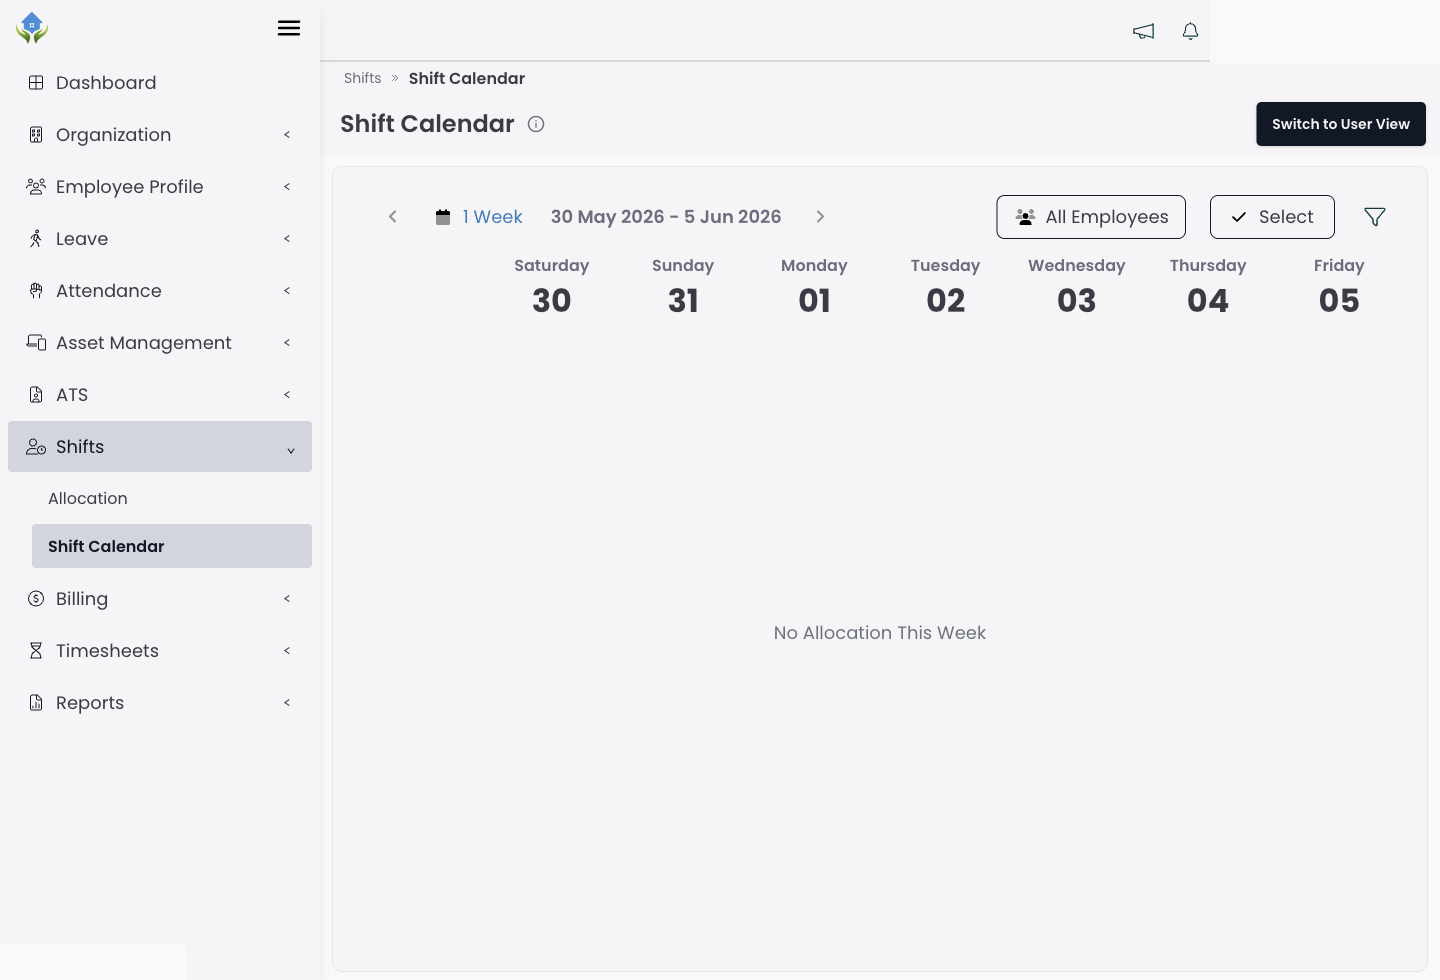Click Switch to User View button
The width and height of the screenshot is (1440, 980).
(1341, 124)
